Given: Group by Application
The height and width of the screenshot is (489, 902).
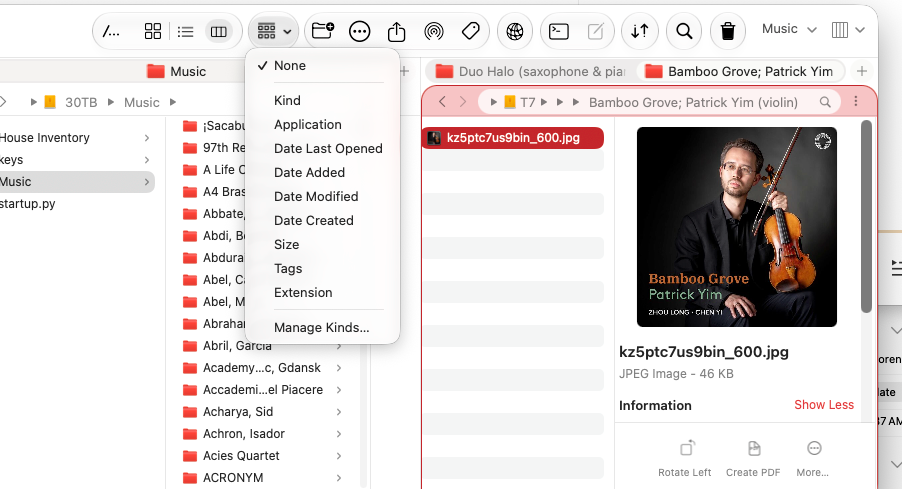Looking at the screenshot, I should point(322,125).
